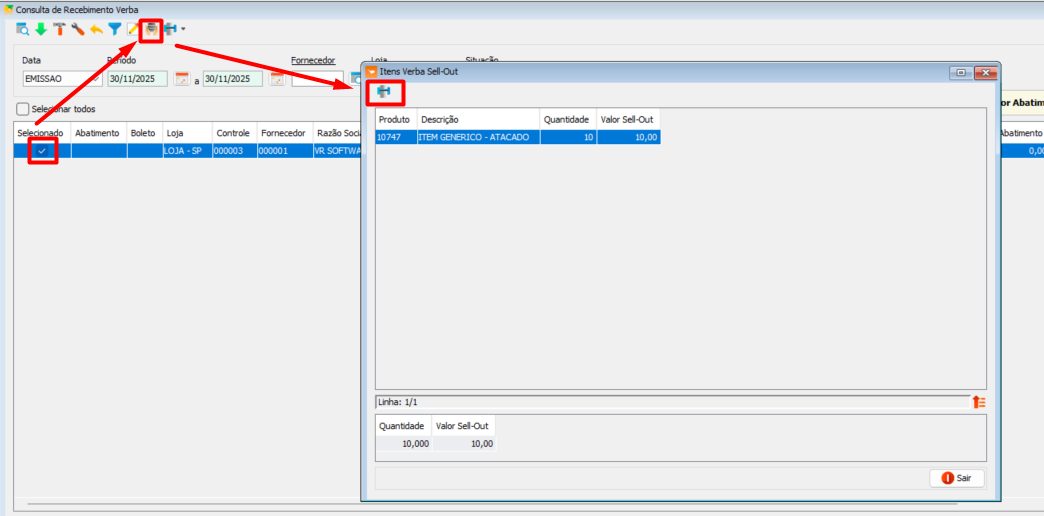Expand the main toolbar print dropdown arrow

coord(183,29)
